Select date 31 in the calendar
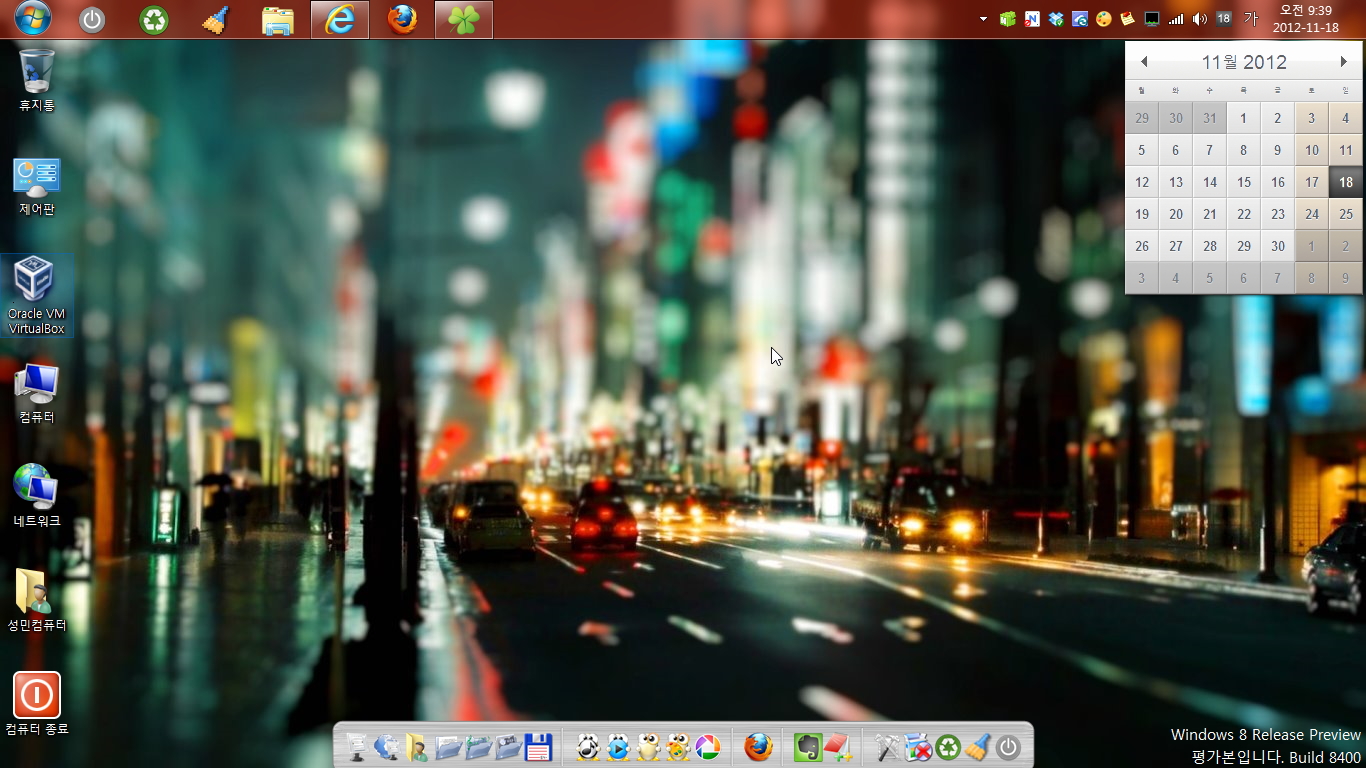Viewport: 1366px width, 768px height. coord(1210,118)
